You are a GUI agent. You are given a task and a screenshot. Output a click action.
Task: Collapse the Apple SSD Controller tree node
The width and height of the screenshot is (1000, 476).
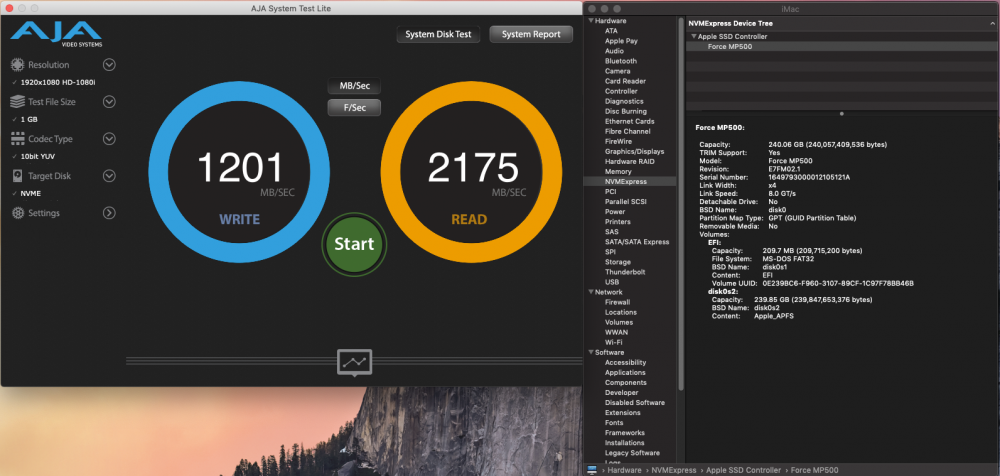(x=694, y=37)
